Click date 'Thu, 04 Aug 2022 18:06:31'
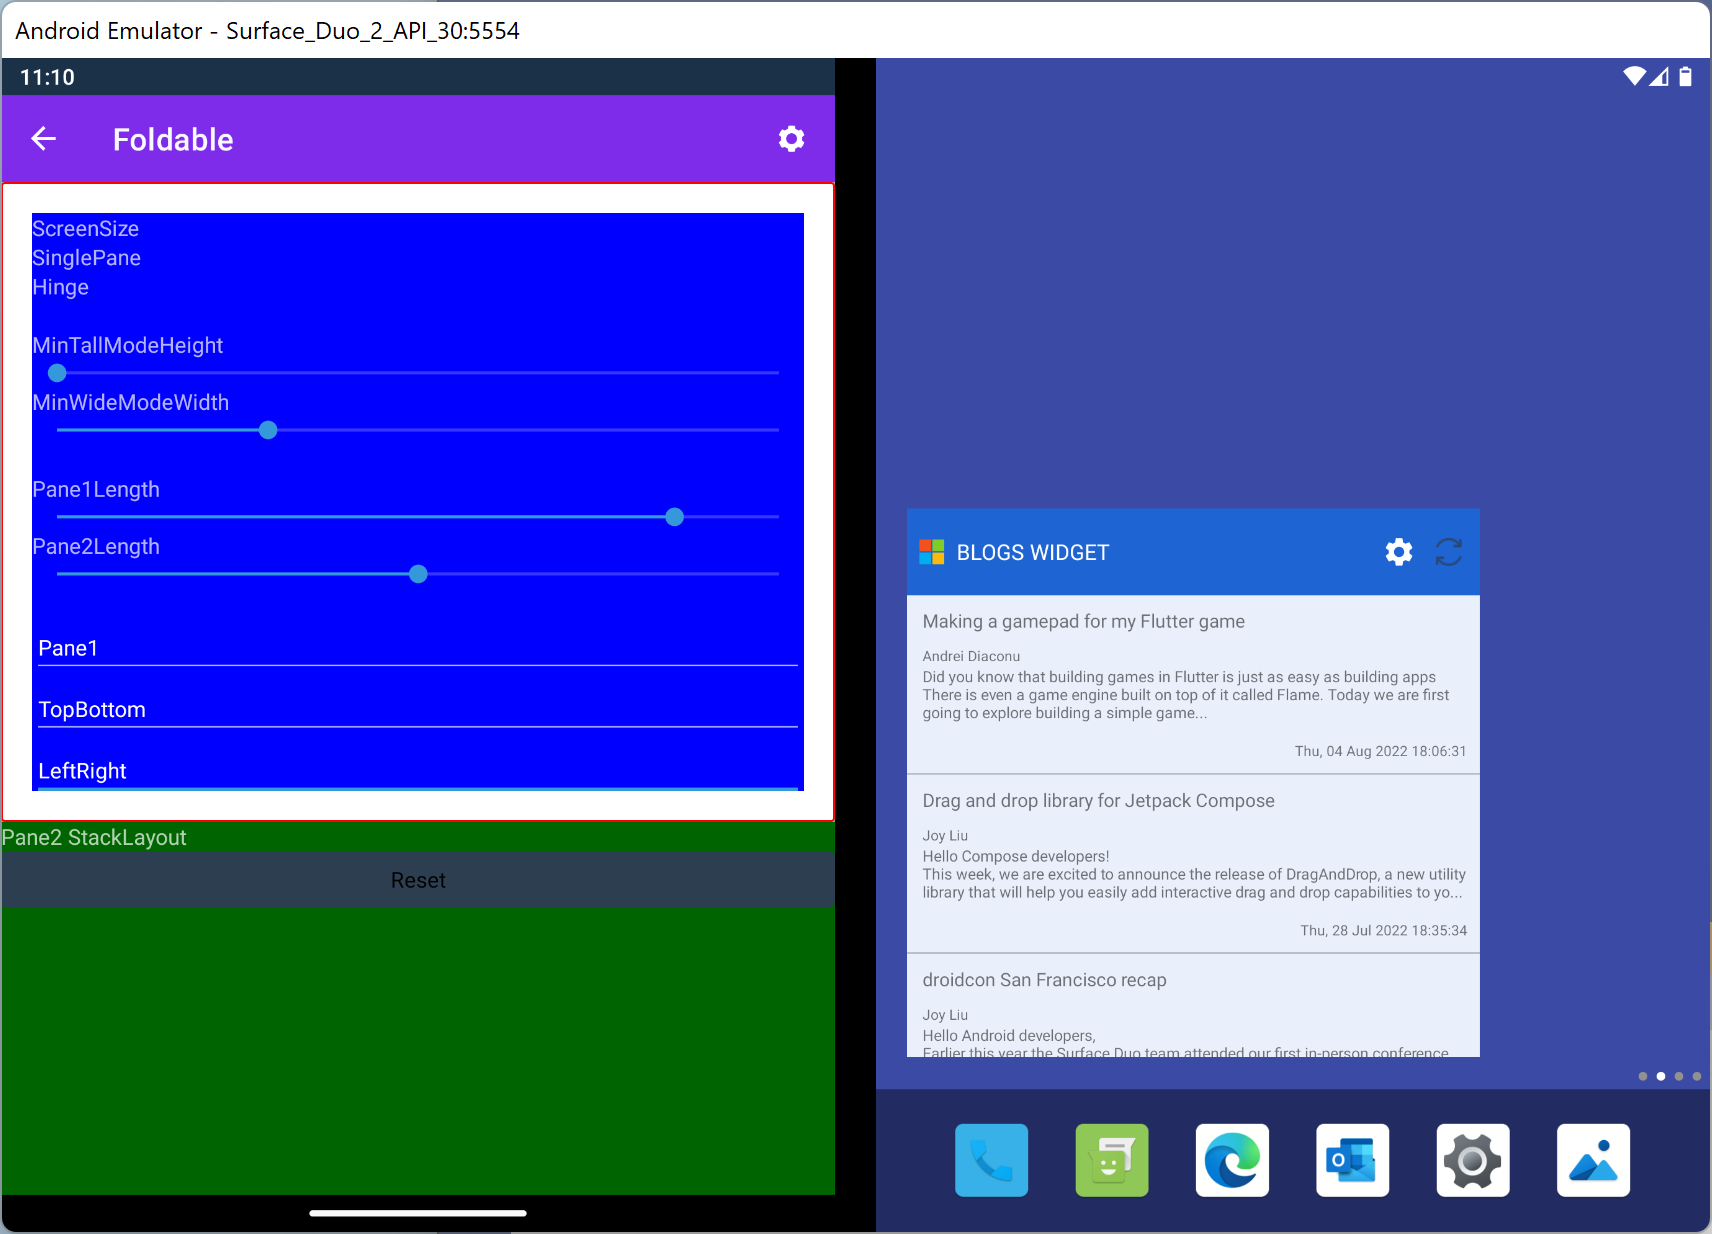Viewport: 1712px width, 1234px height. click(1380, 751)
